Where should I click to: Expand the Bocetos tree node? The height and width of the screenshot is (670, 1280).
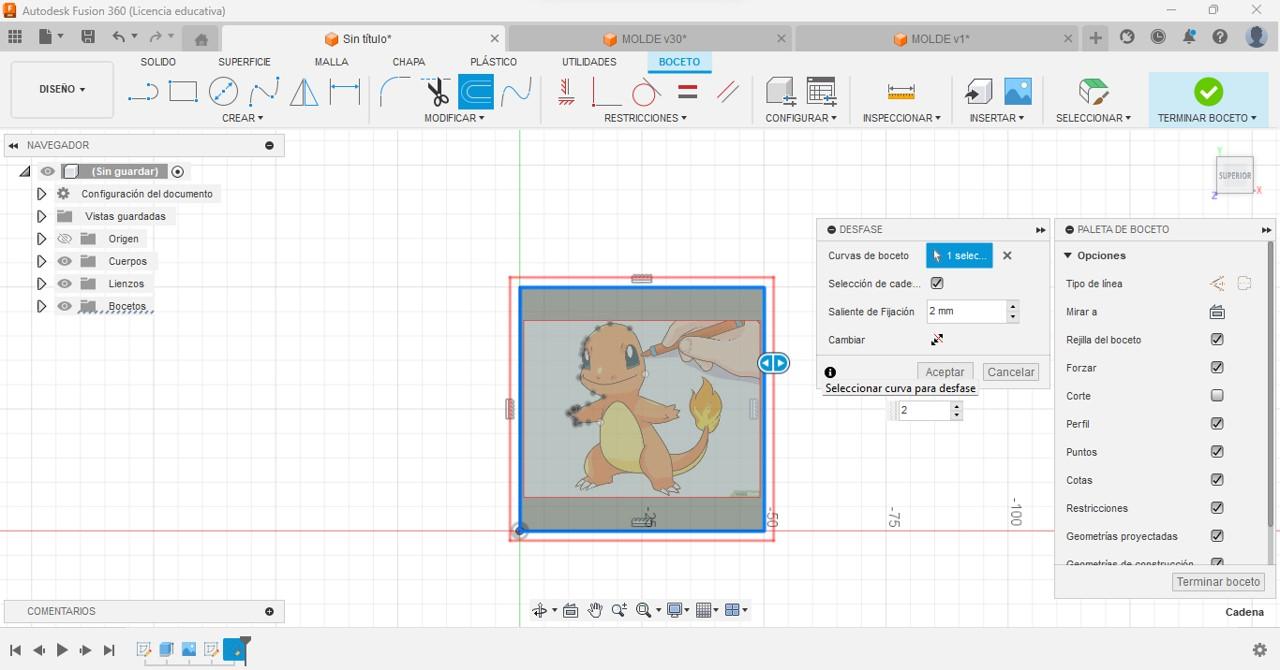41,306
